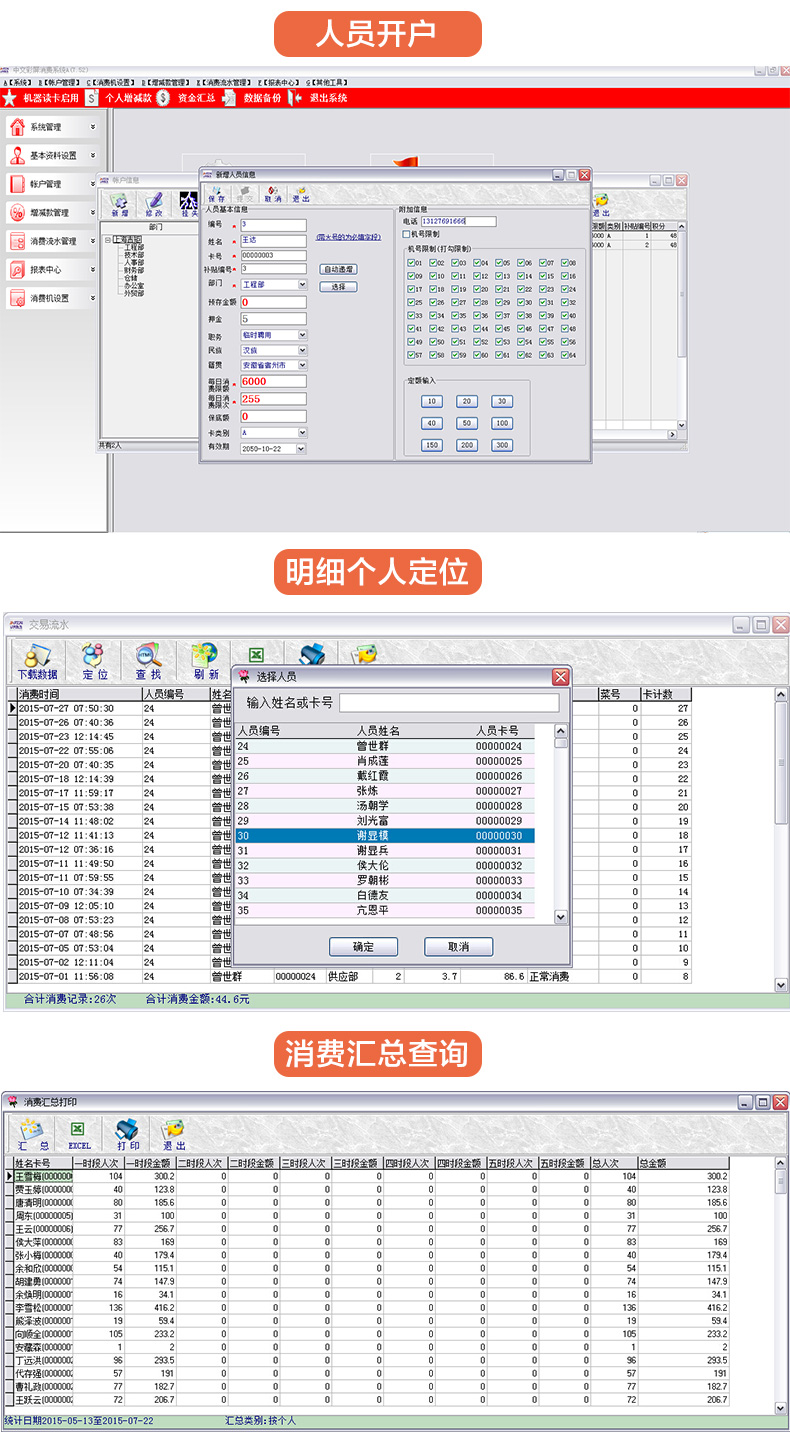
Task: Open the 帐户管理 menu in menu bar
Action: click(x=62, y=82)
